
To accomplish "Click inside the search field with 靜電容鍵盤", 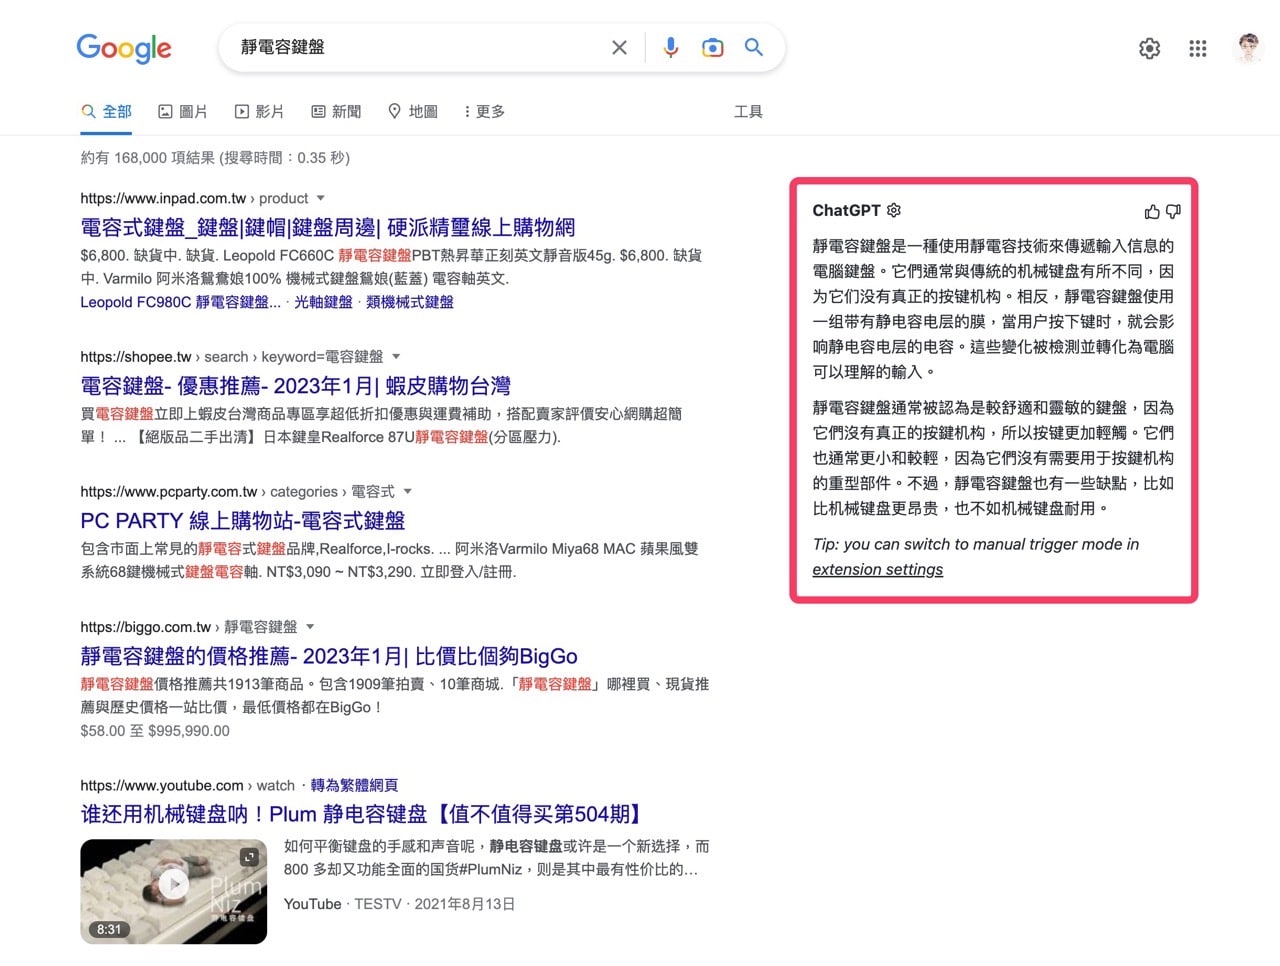I will (x=420, y=47).
